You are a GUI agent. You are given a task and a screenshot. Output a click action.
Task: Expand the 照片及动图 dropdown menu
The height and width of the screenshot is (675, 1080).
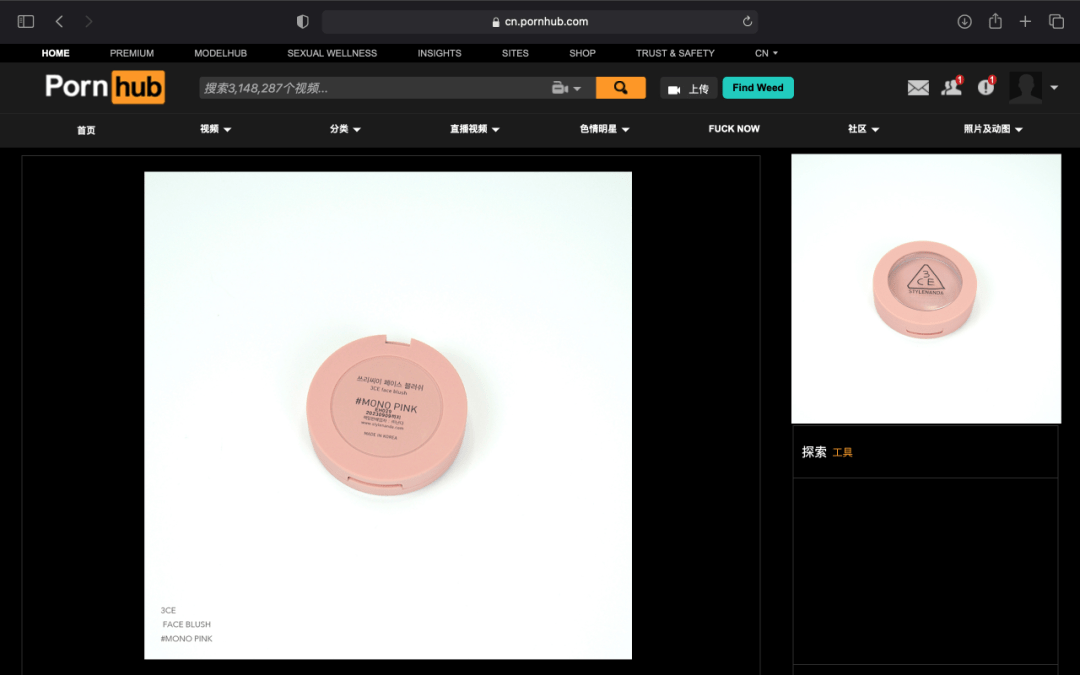point(993,129)
